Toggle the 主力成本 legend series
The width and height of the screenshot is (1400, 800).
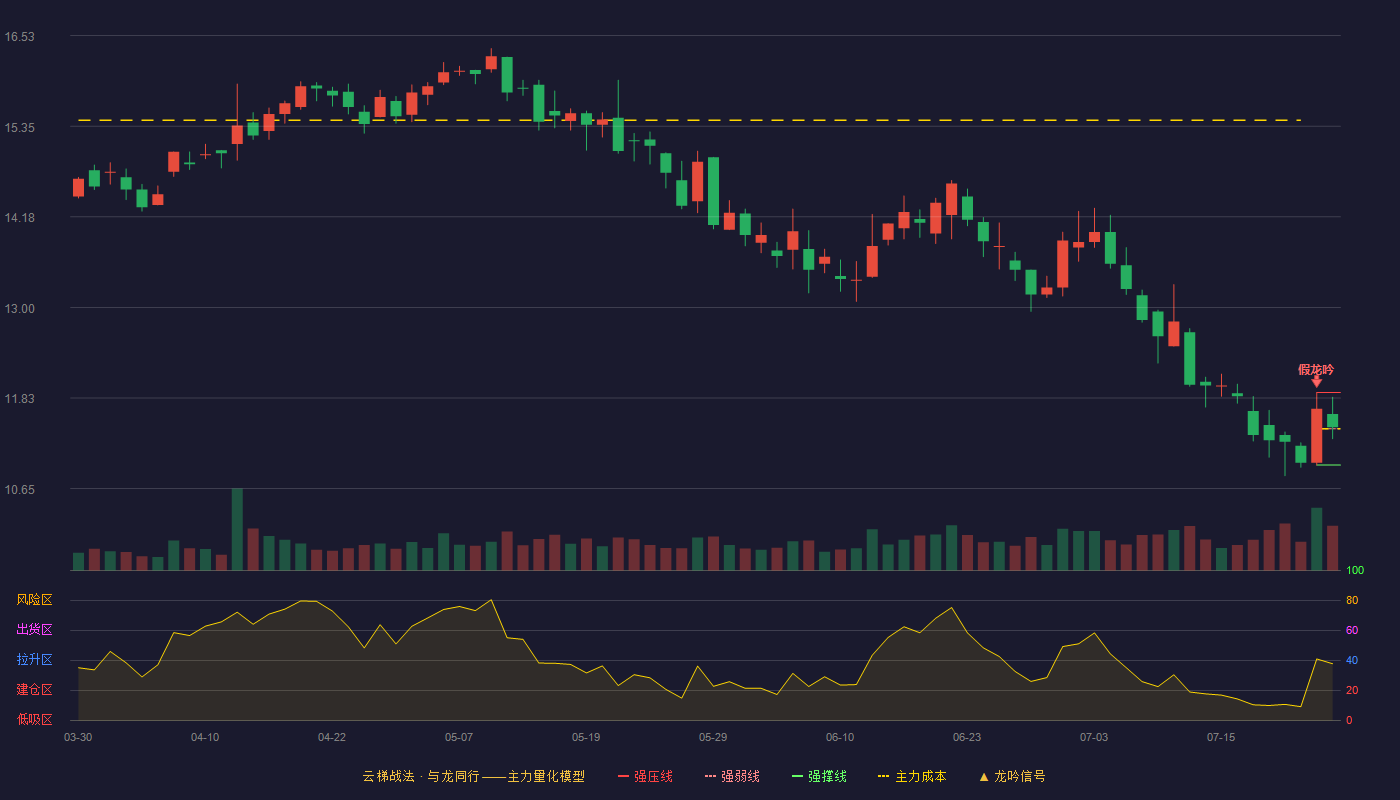pyautogui.click(x=912, y=776)
